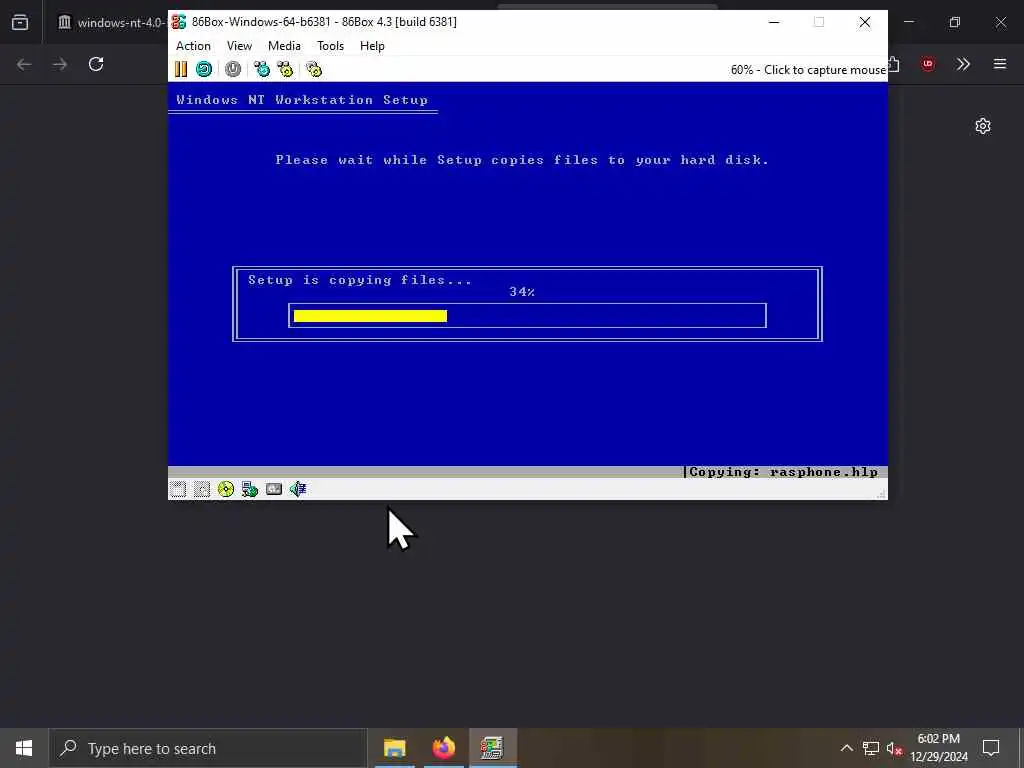Open the clock showing 6:02 PM
Image resolution: width=1024 pixels, height=768 pixels.
(939, 748)
